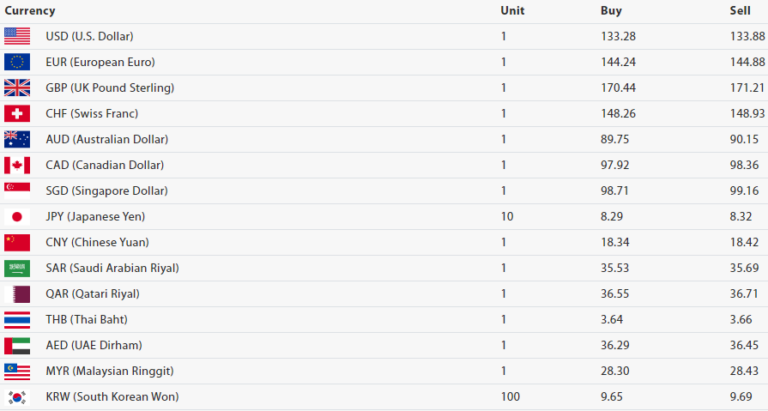Select the Thailand flag icon
This screenshot has width=768, height=411.
[17, 320]
